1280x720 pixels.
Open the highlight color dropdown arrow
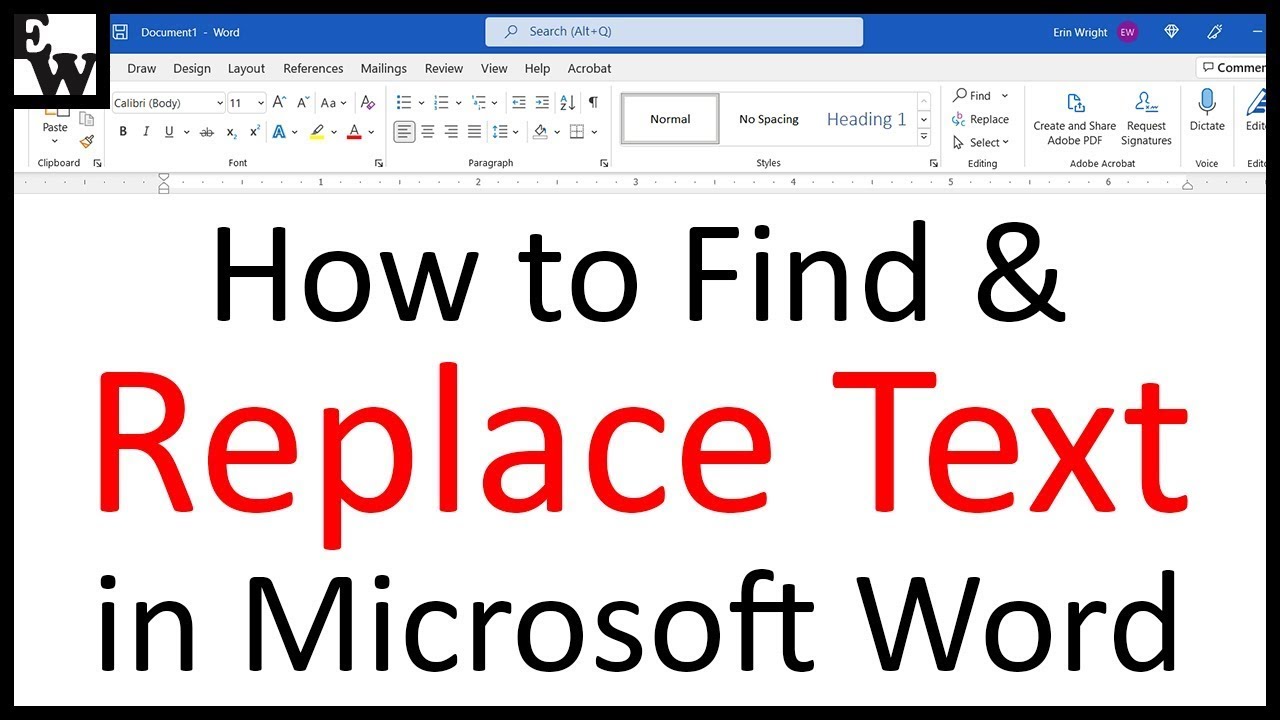tap(334, 132)
